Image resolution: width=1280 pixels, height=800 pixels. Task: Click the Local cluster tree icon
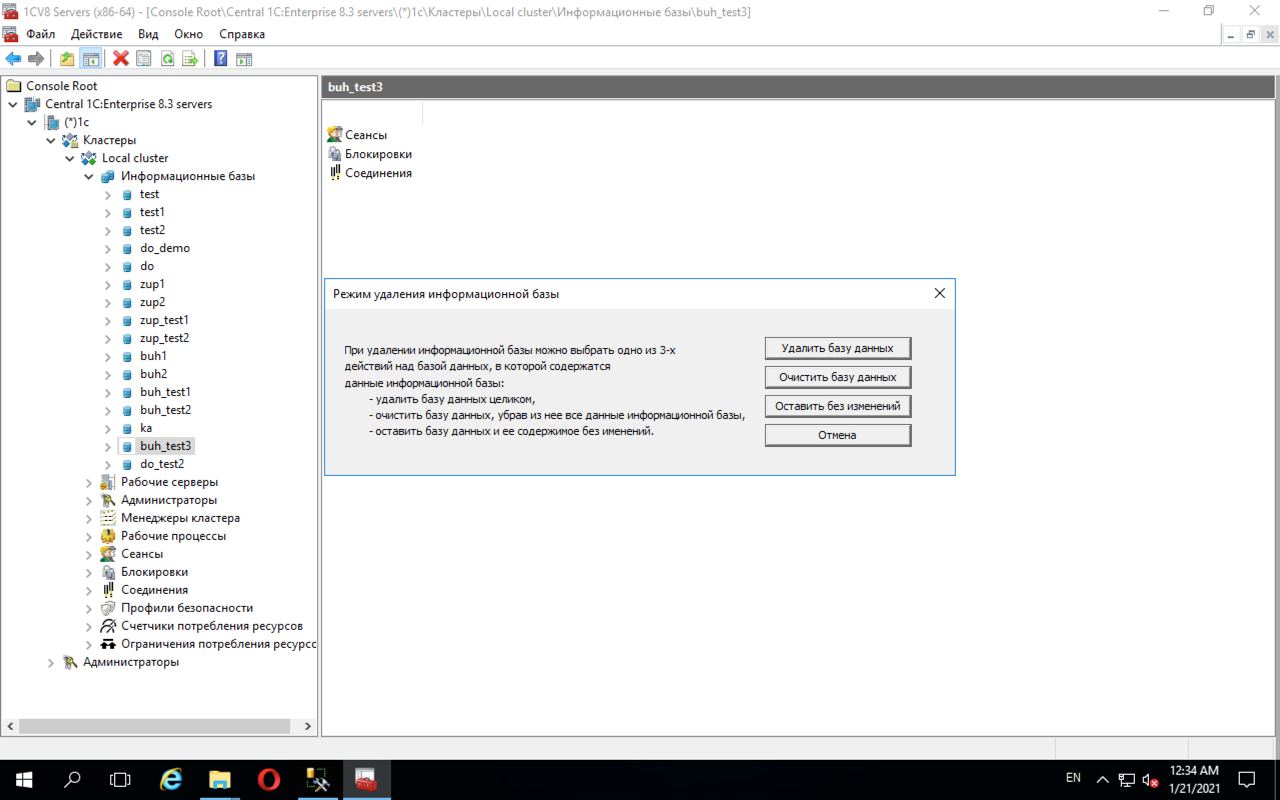point(89,158)
